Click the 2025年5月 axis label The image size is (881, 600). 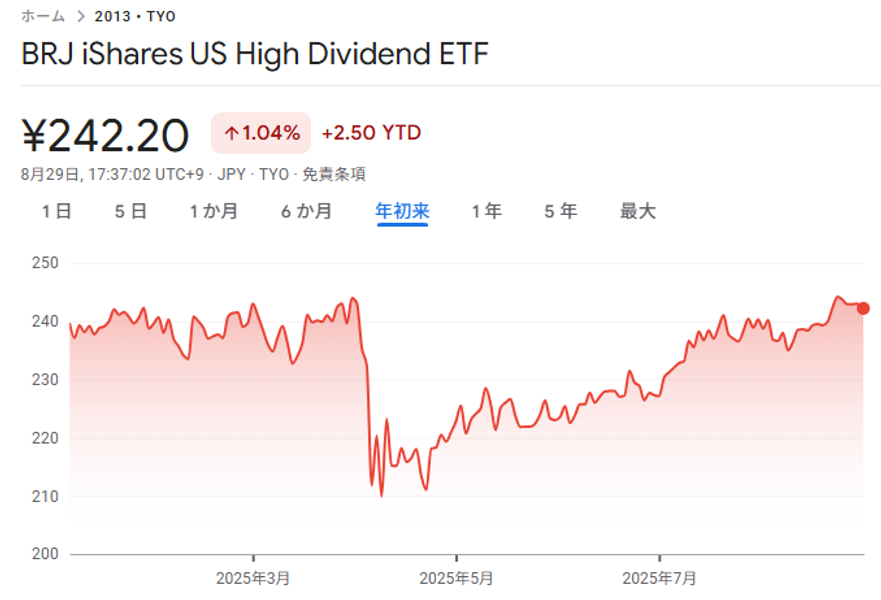pos(456,578)
